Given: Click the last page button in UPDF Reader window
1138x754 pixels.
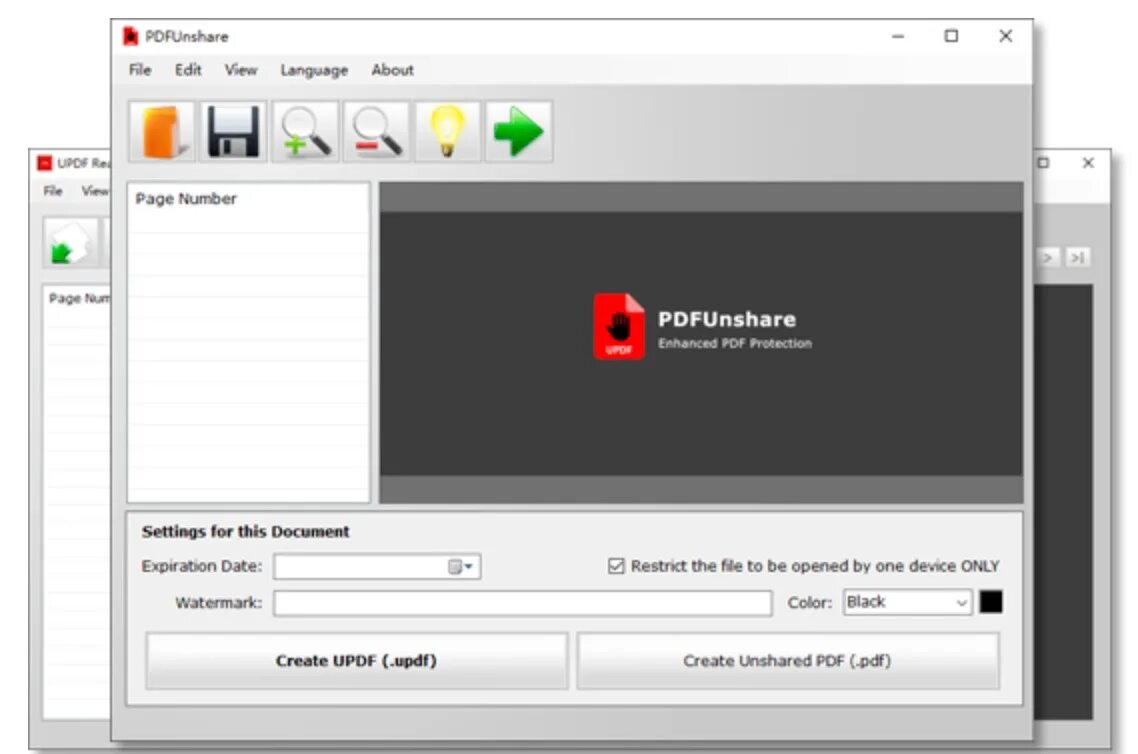Looking at the screenshot, I should click(x=1078, y=258).
